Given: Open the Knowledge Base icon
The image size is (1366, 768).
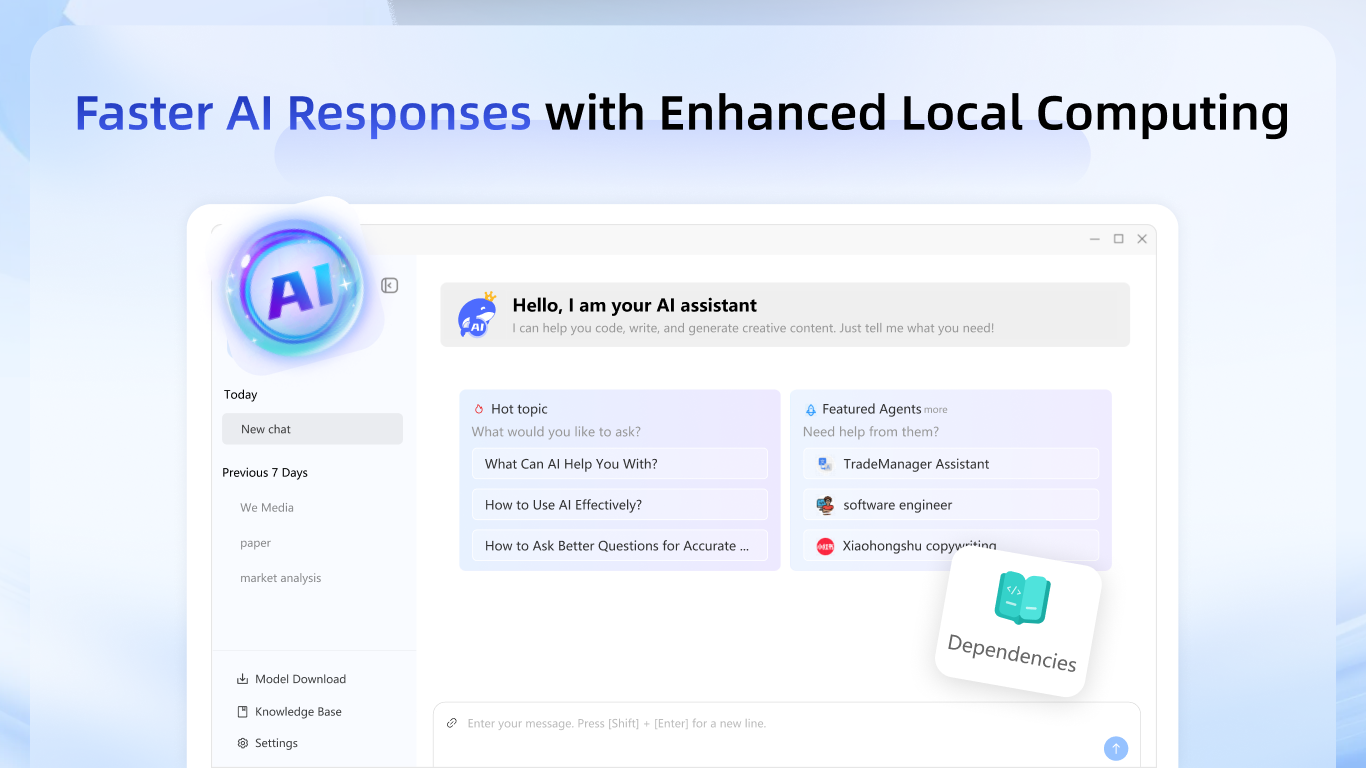Looking at the screenshot, I should coord(241,711).
